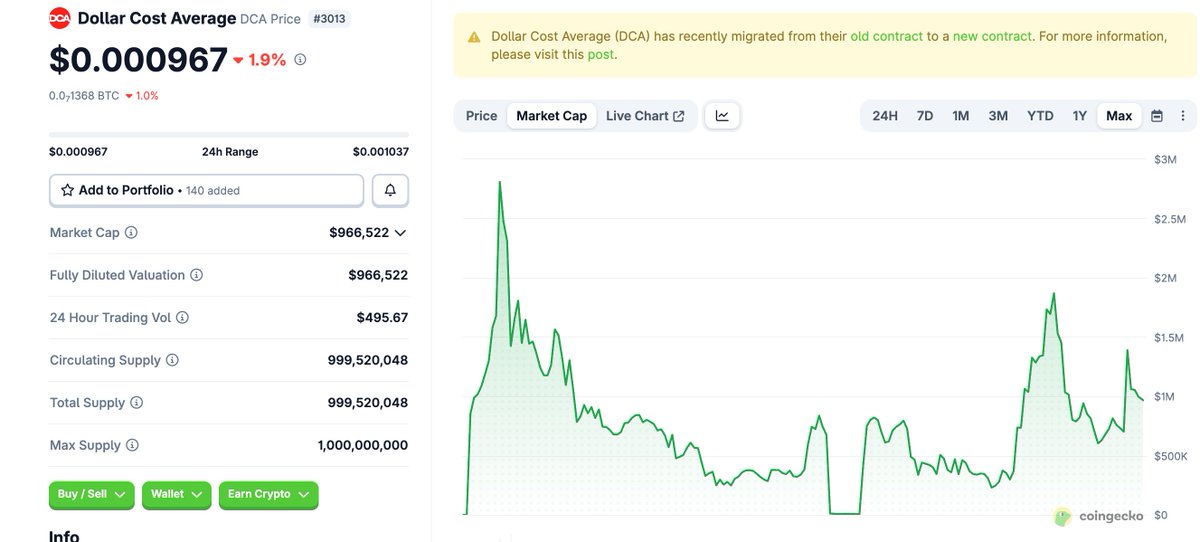This screenshot has height=542, width=1200.
Task: Click the 24h Range progress bar
Action: (x=229, y=135)
